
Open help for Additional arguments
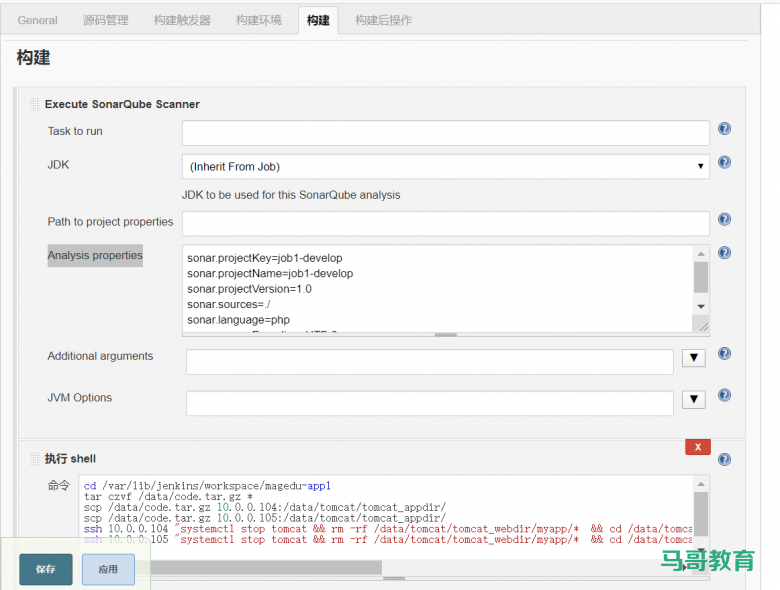(x=724, y=354)
